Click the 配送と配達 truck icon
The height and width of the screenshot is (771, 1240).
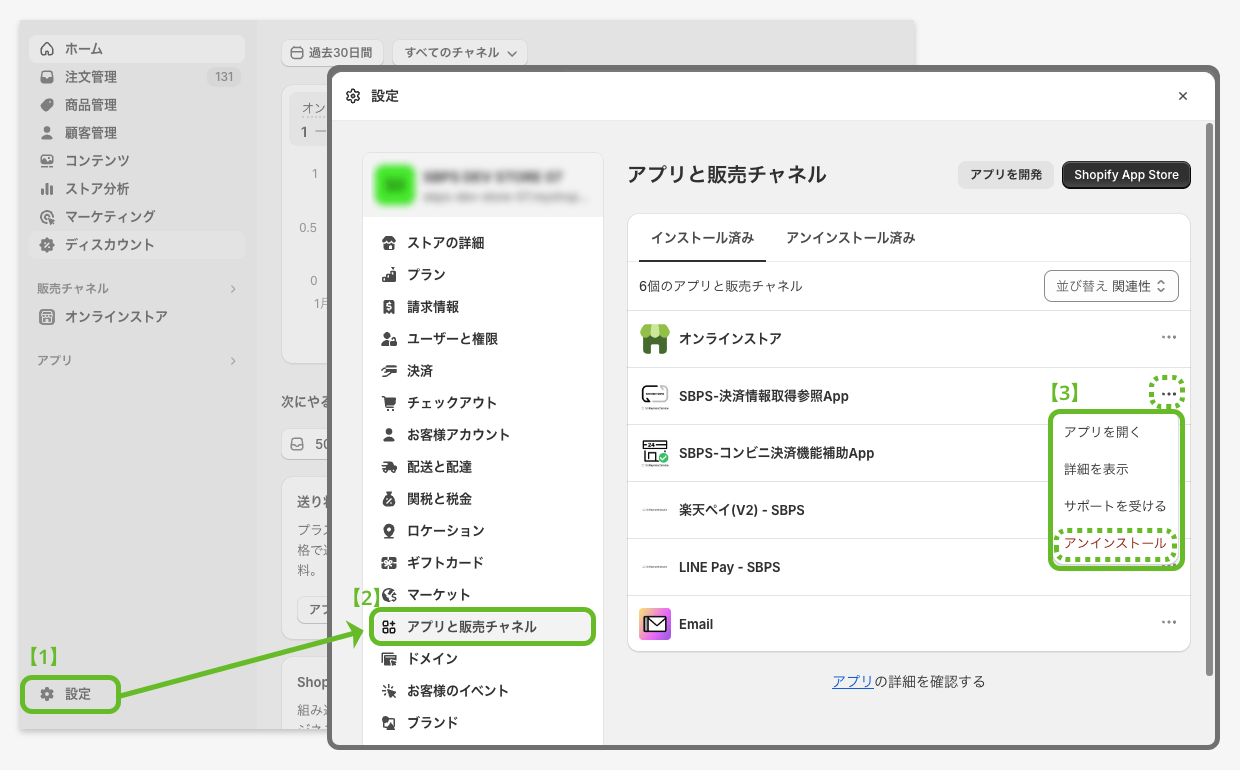(x=389, y=467)
